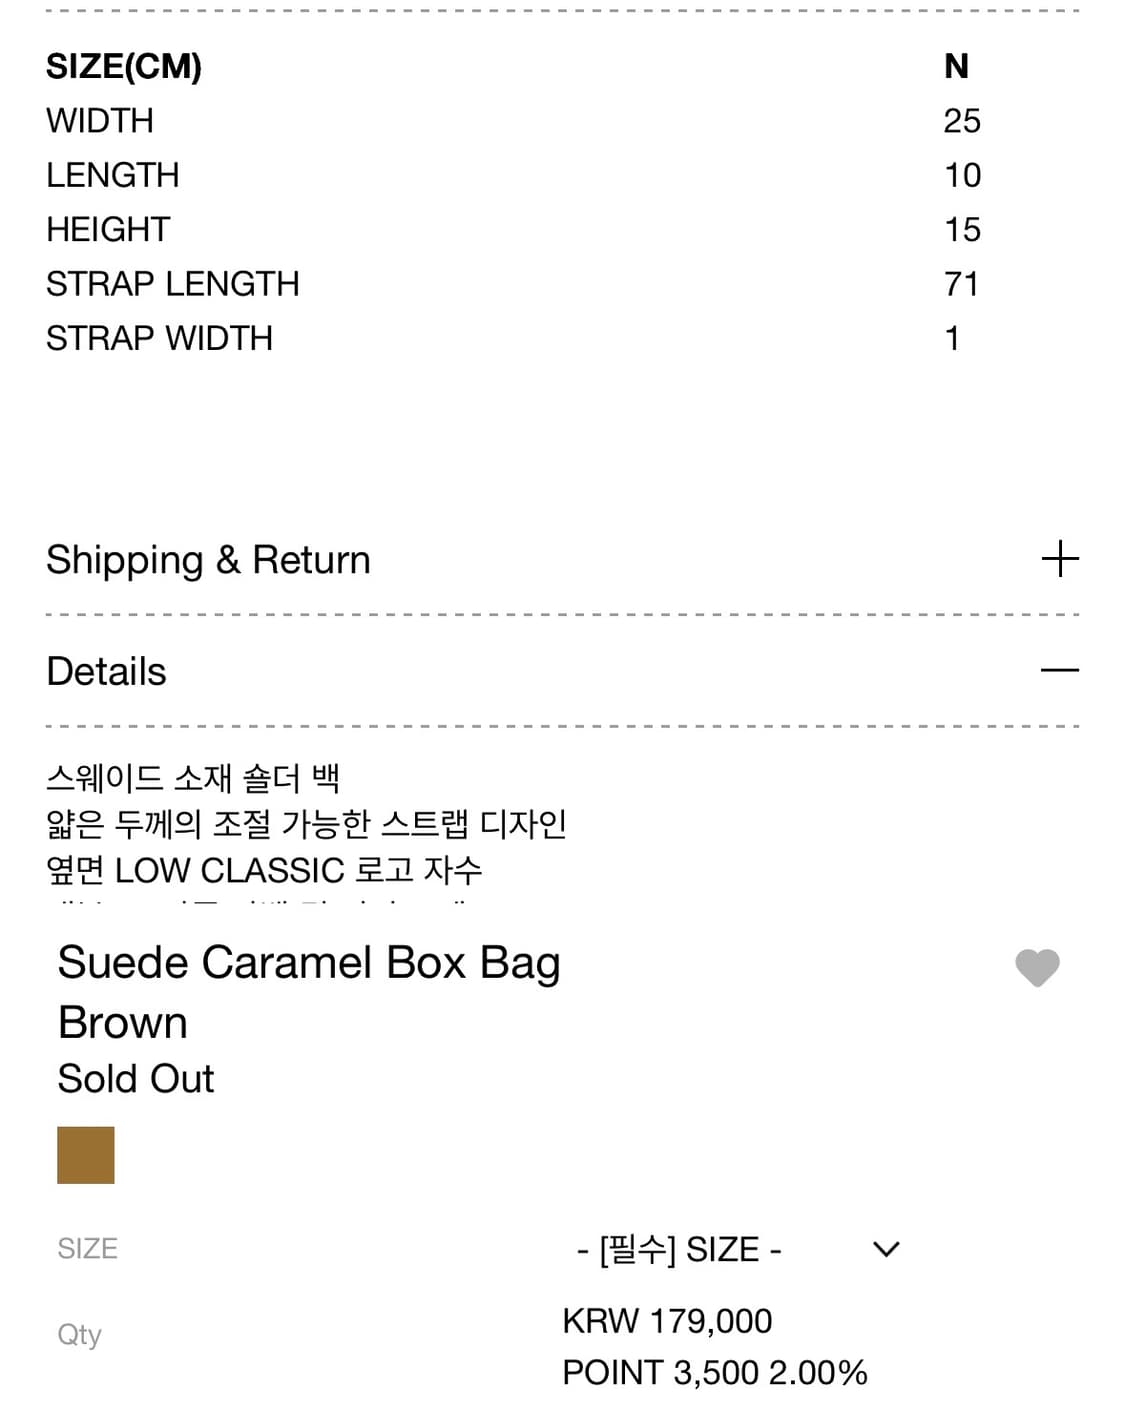The width and height of the screenshot is (1125, 1406).
Task: Click the Qty label
Action: click(80, 1334)
